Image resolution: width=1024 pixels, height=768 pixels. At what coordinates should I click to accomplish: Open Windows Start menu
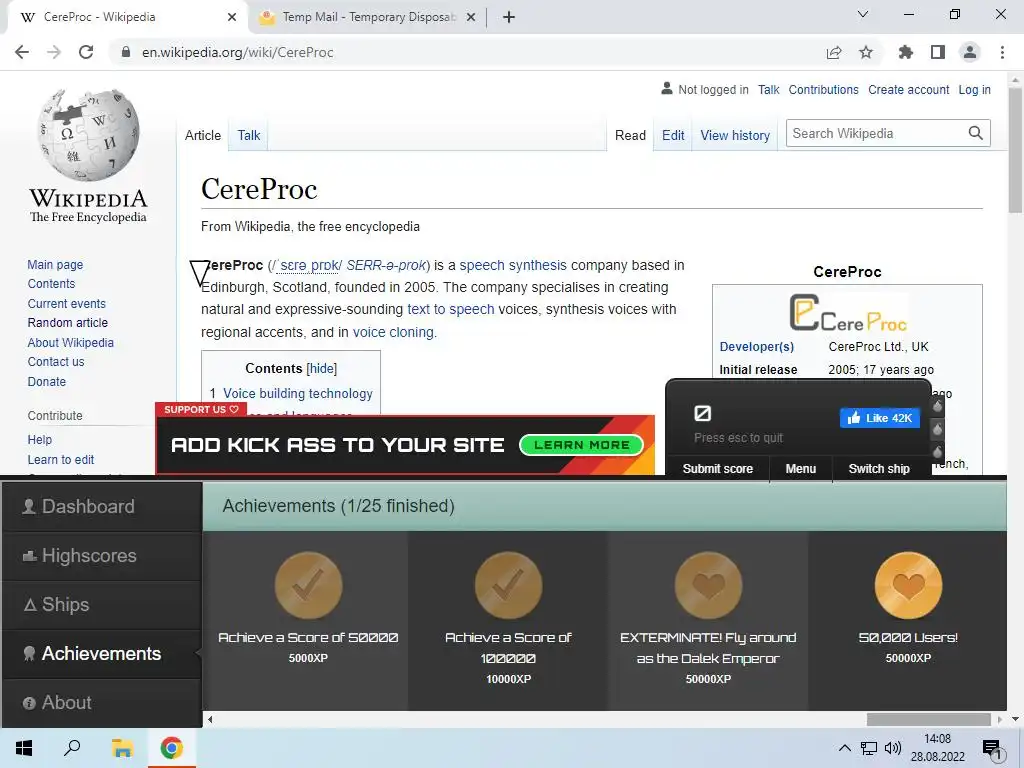pyautogui.click(x=24, y=748)
